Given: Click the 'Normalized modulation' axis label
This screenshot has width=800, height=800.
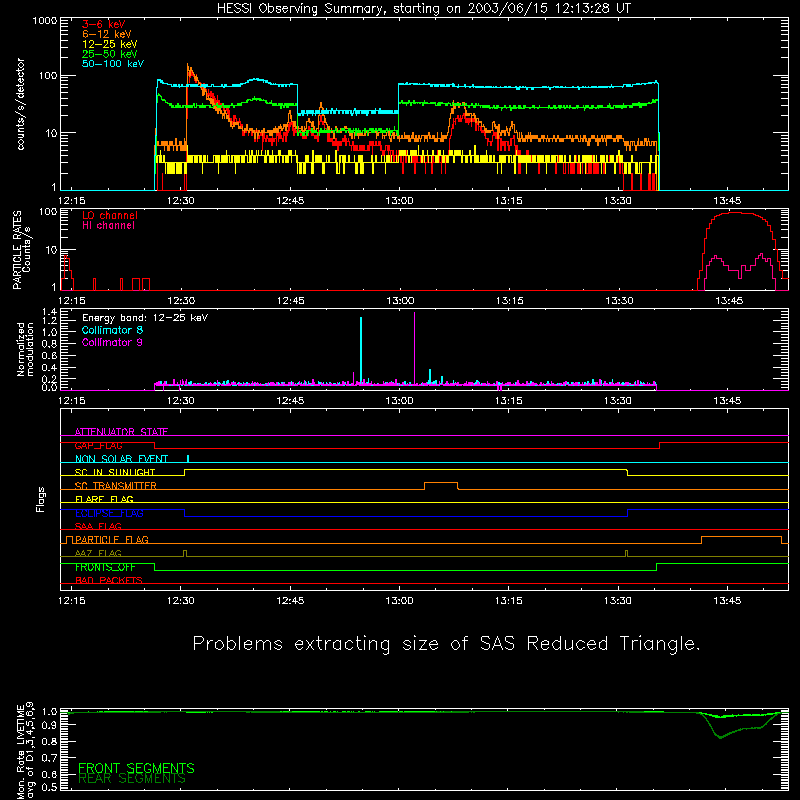Looking at the screenshot, I should (25, 349).
